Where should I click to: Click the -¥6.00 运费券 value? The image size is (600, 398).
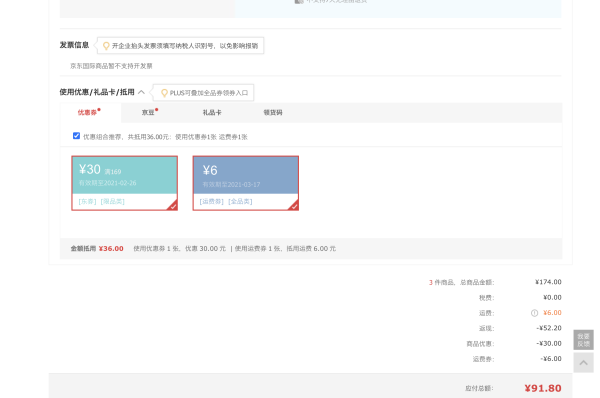[x=551, y=359]
